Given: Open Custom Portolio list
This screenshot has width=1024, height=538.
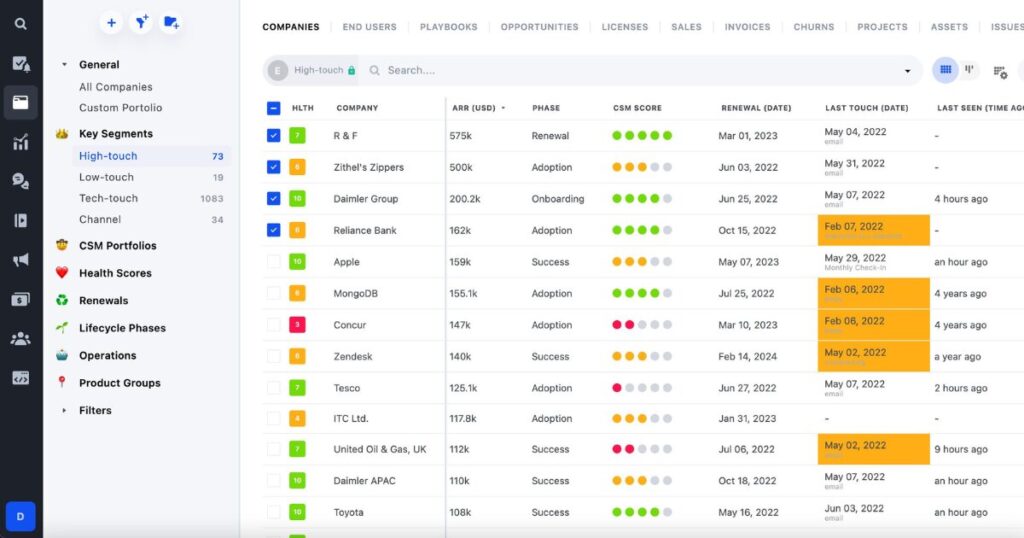Looking at the screenshot, I should click(121, 108).
